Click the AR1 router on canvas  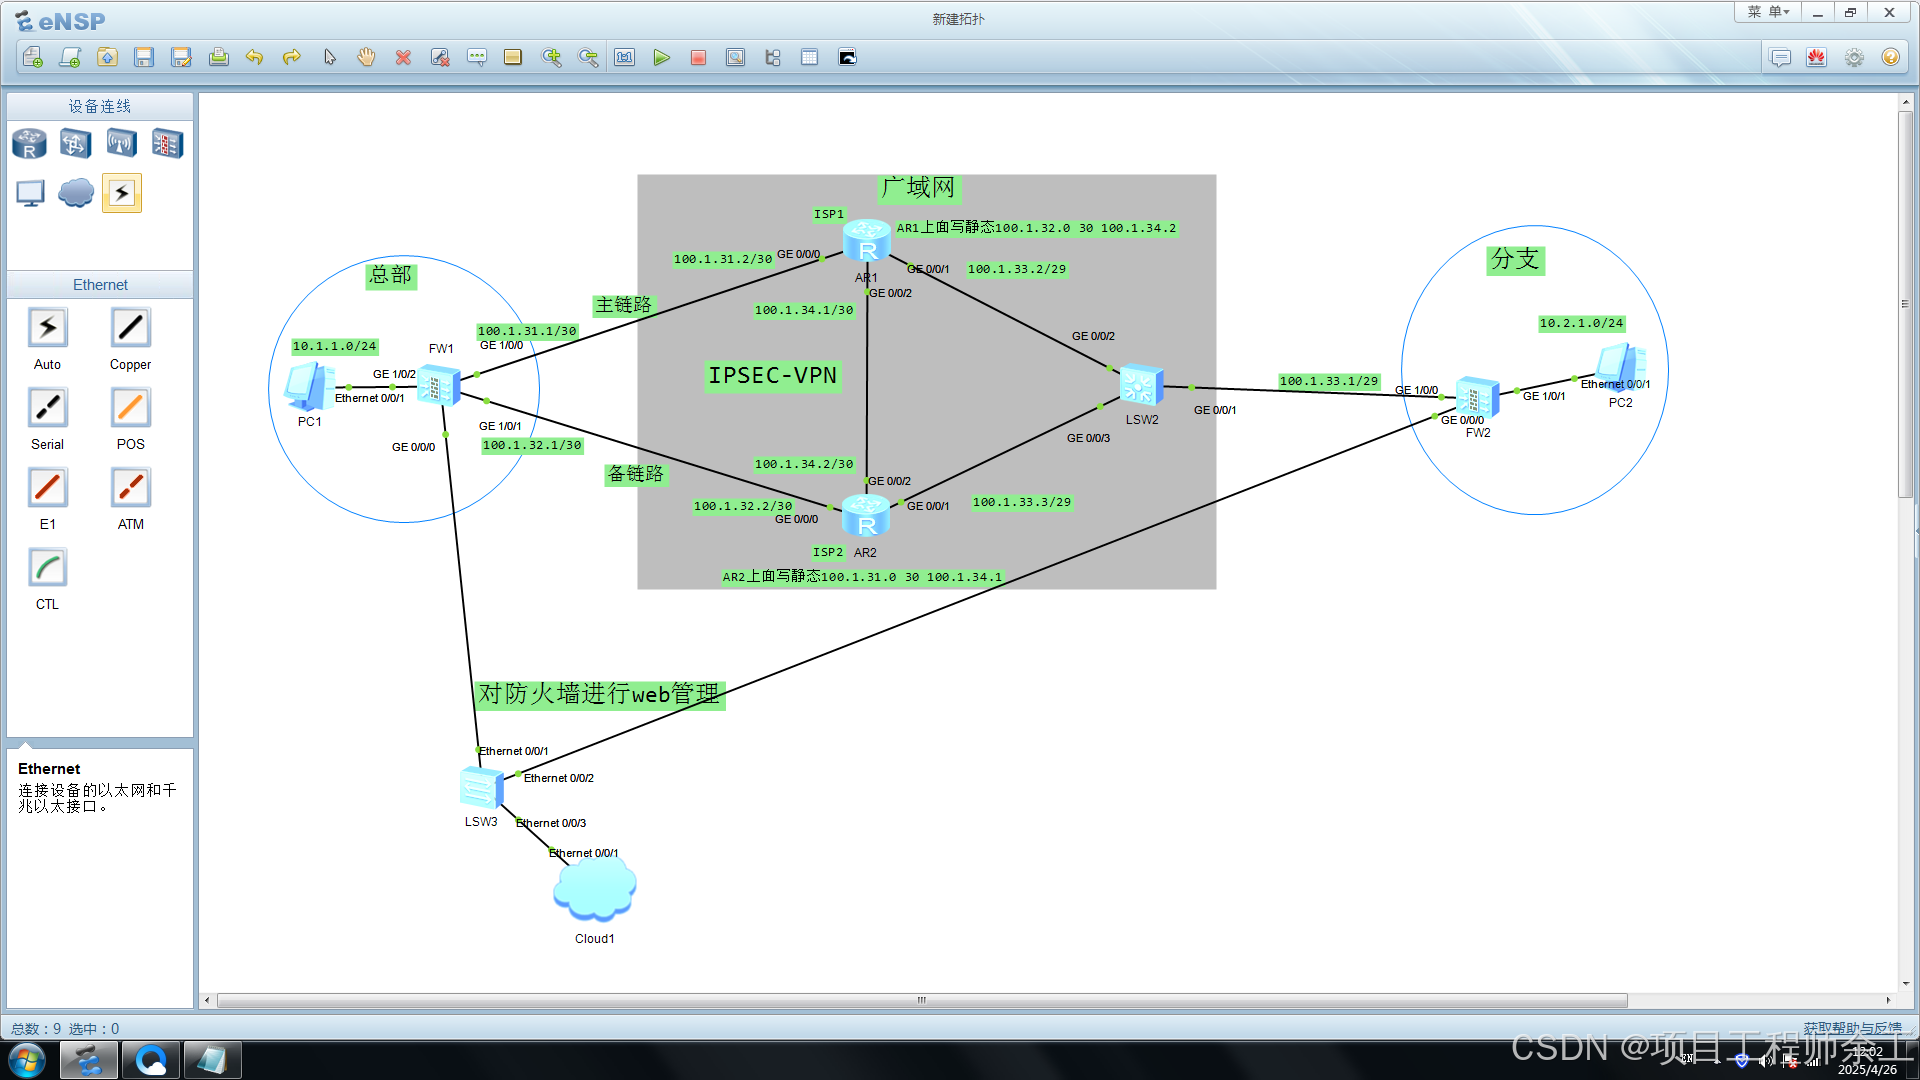tap(866, 241)
